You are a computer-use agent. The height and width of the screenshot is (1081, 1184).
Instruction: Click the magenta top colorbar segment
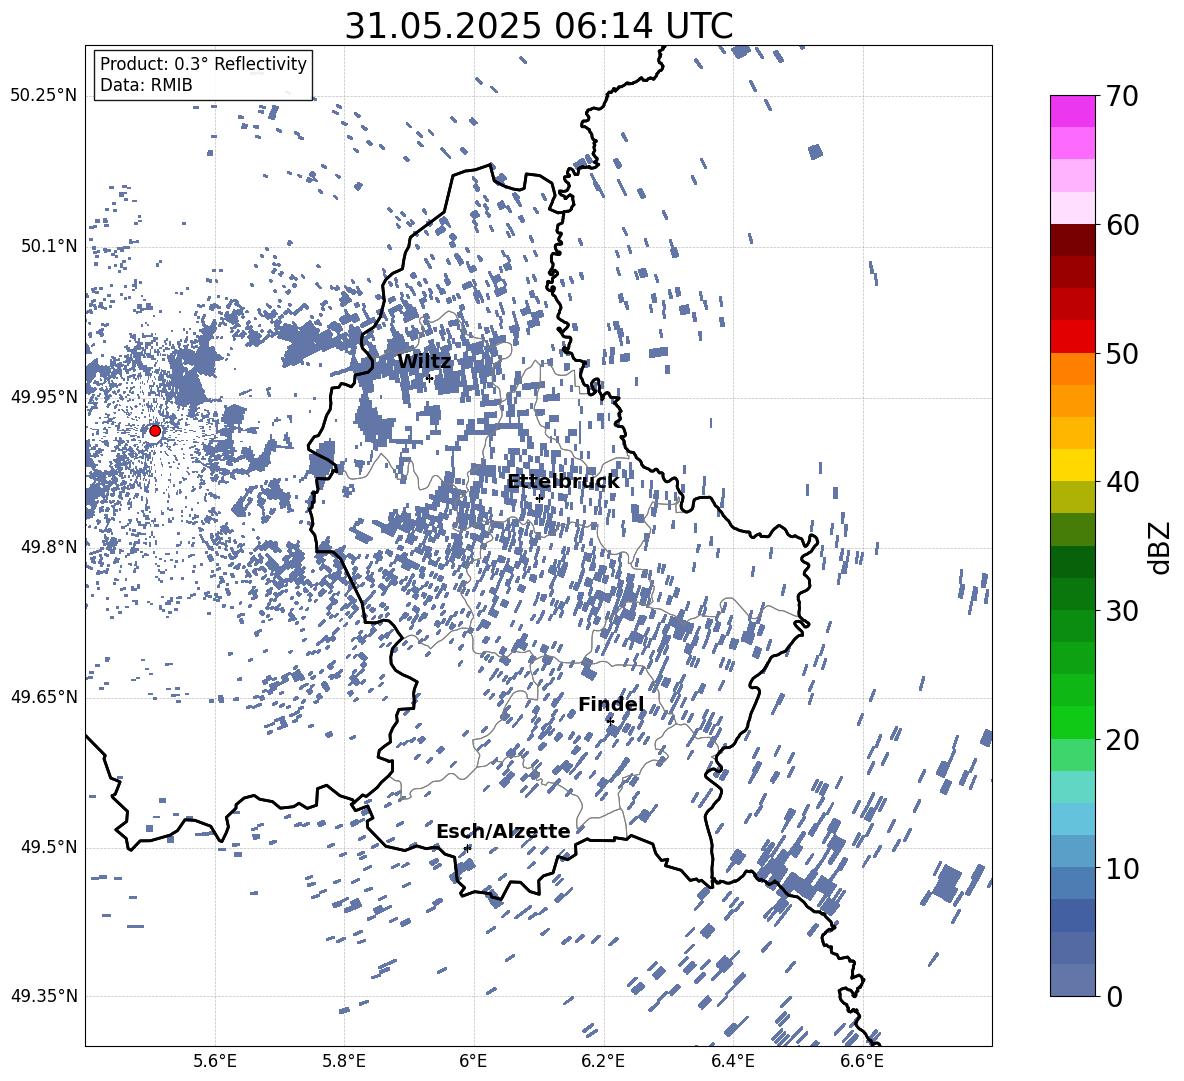(1072, 112)
